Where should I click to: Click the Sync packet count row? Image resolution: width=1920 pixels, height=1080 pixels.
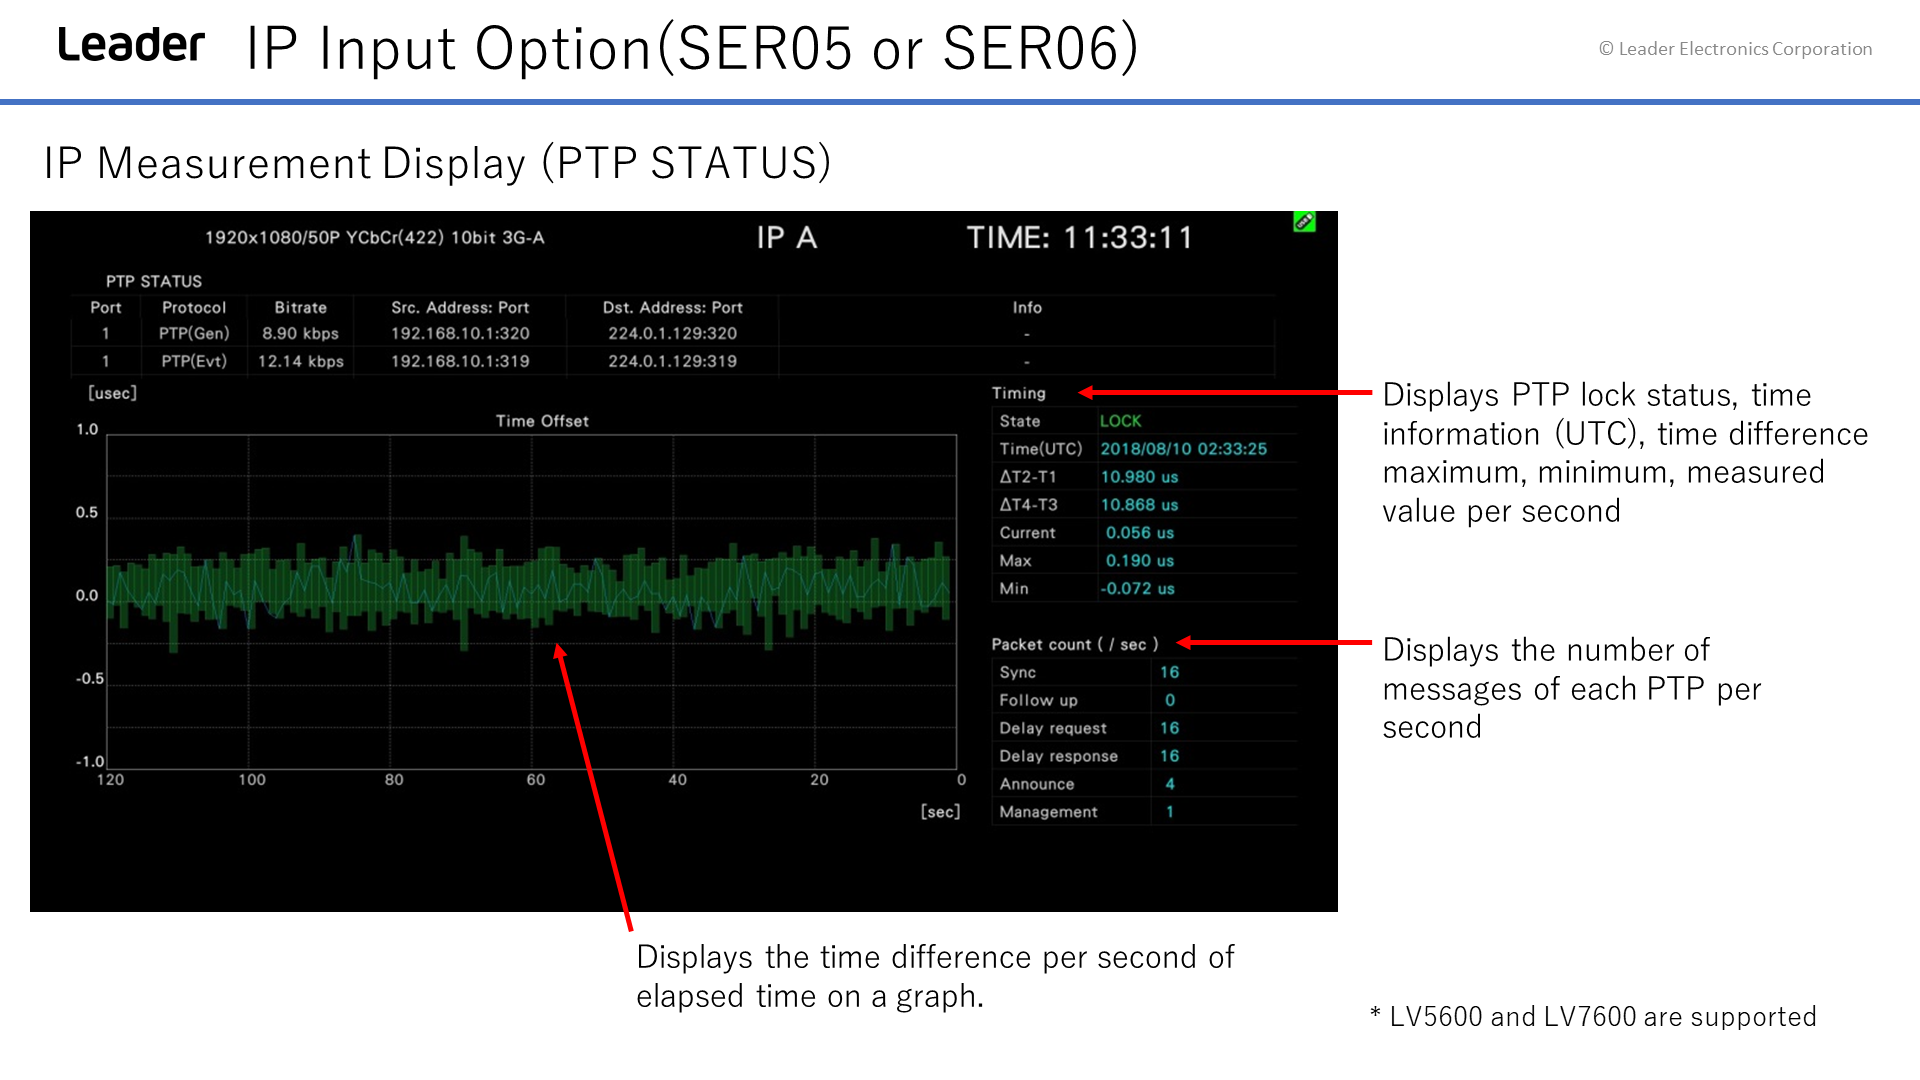pos(1144,672)
